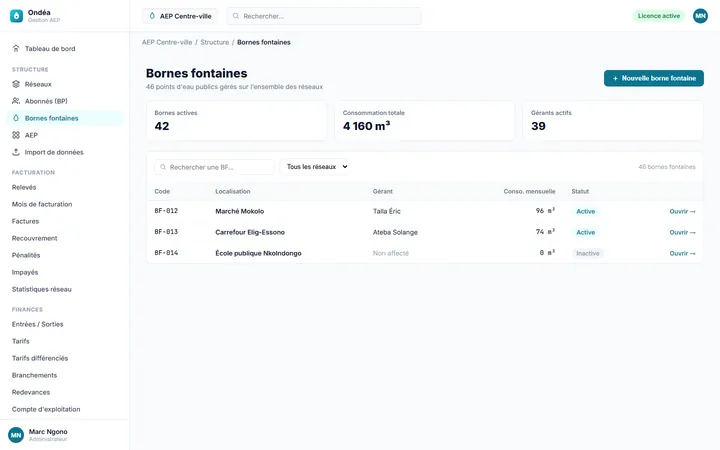Click the Réseaux layers icon
The height and width of the screenshot is (450, 720).
click(x=16, y=84)
